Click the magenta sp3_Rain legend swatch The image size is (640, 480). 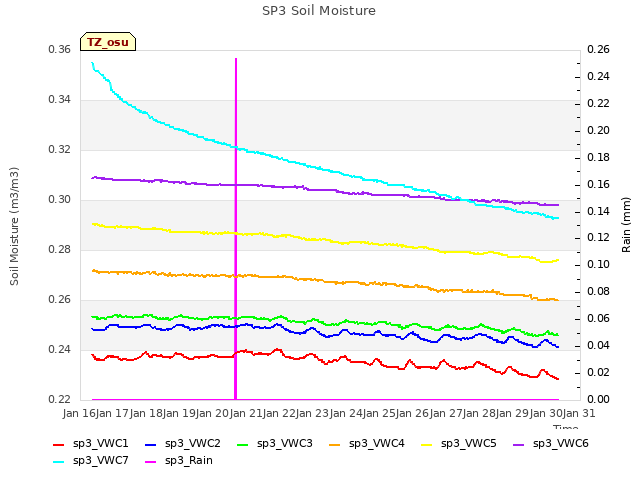[151, 462]
